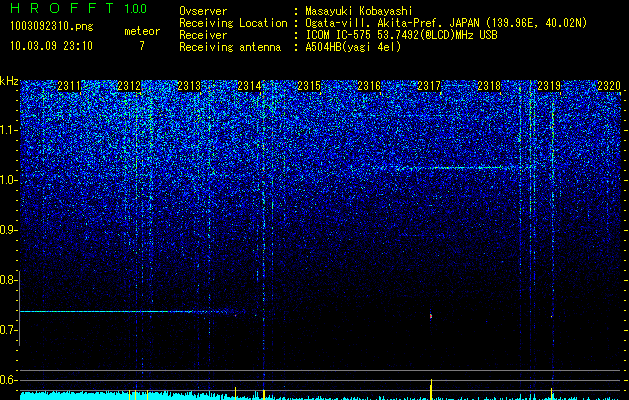The image size is (629, 400).
Task: Click the 2314 time marker
Action: coord(249,86)
